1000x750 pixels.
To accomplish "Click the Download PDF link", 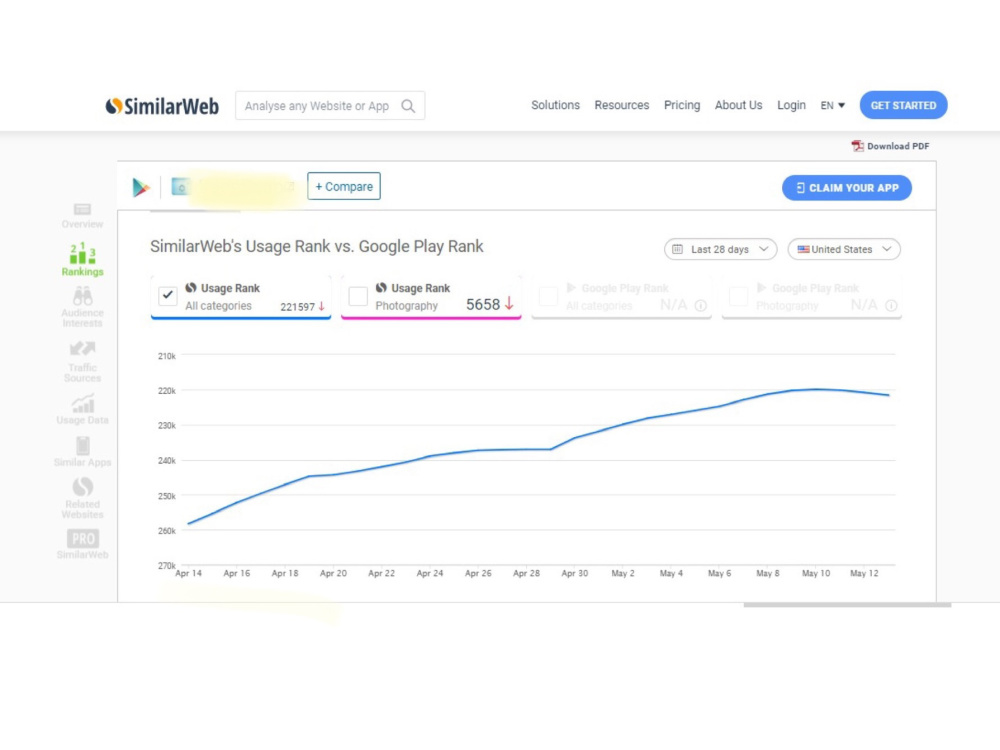I will pos(890,146).
